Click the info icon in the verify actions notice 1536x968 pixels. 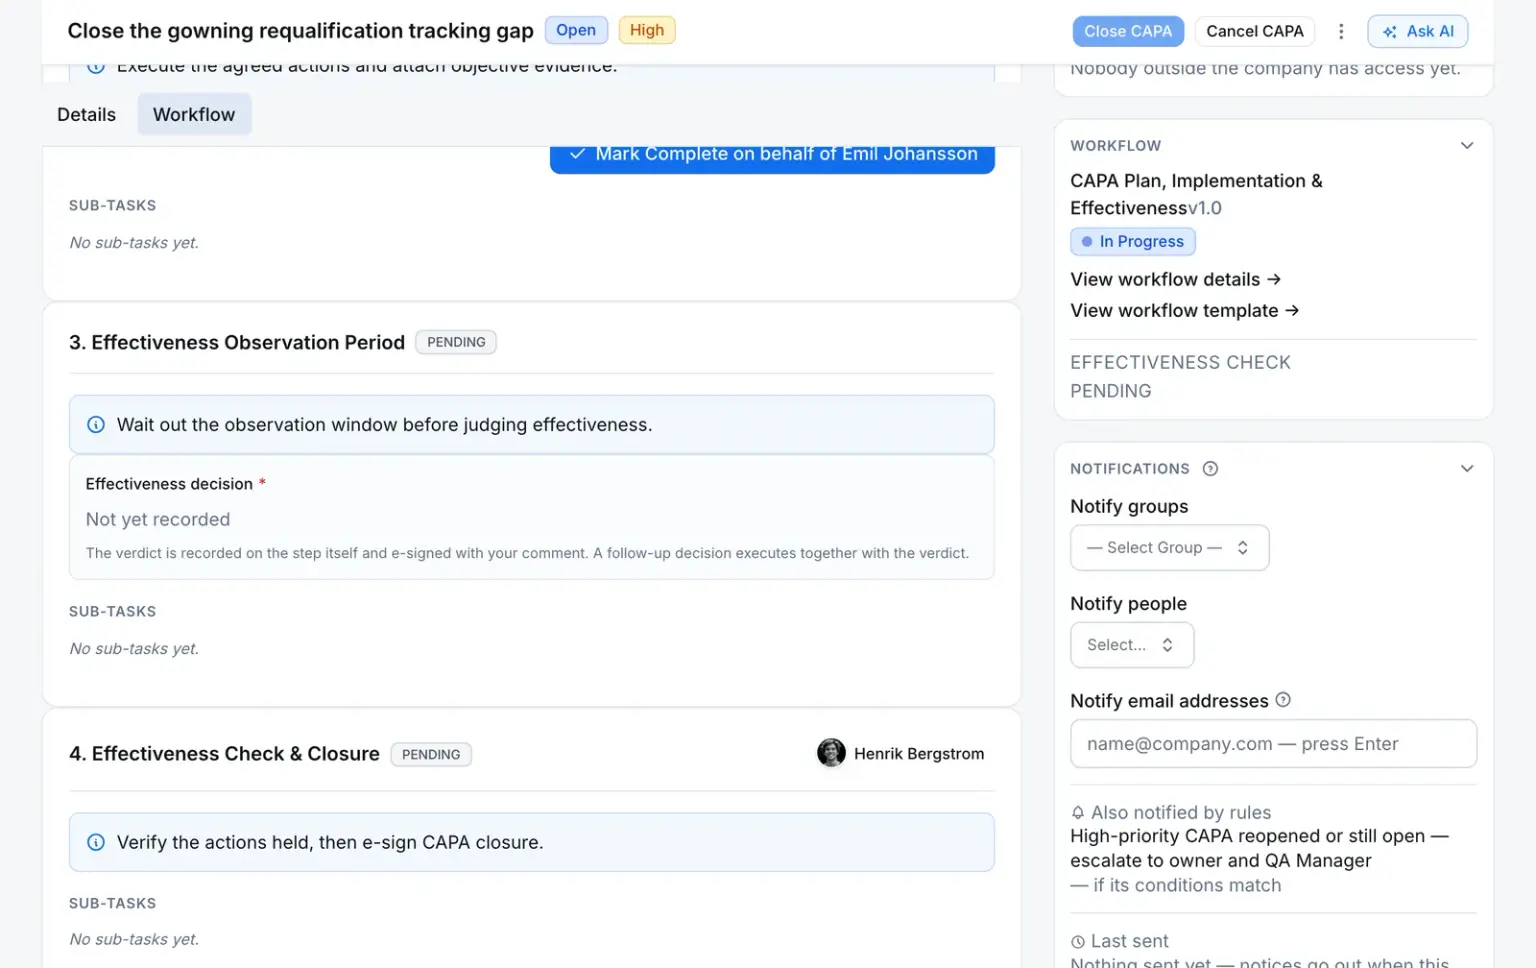pyautogui.click(x=96, y=842)
